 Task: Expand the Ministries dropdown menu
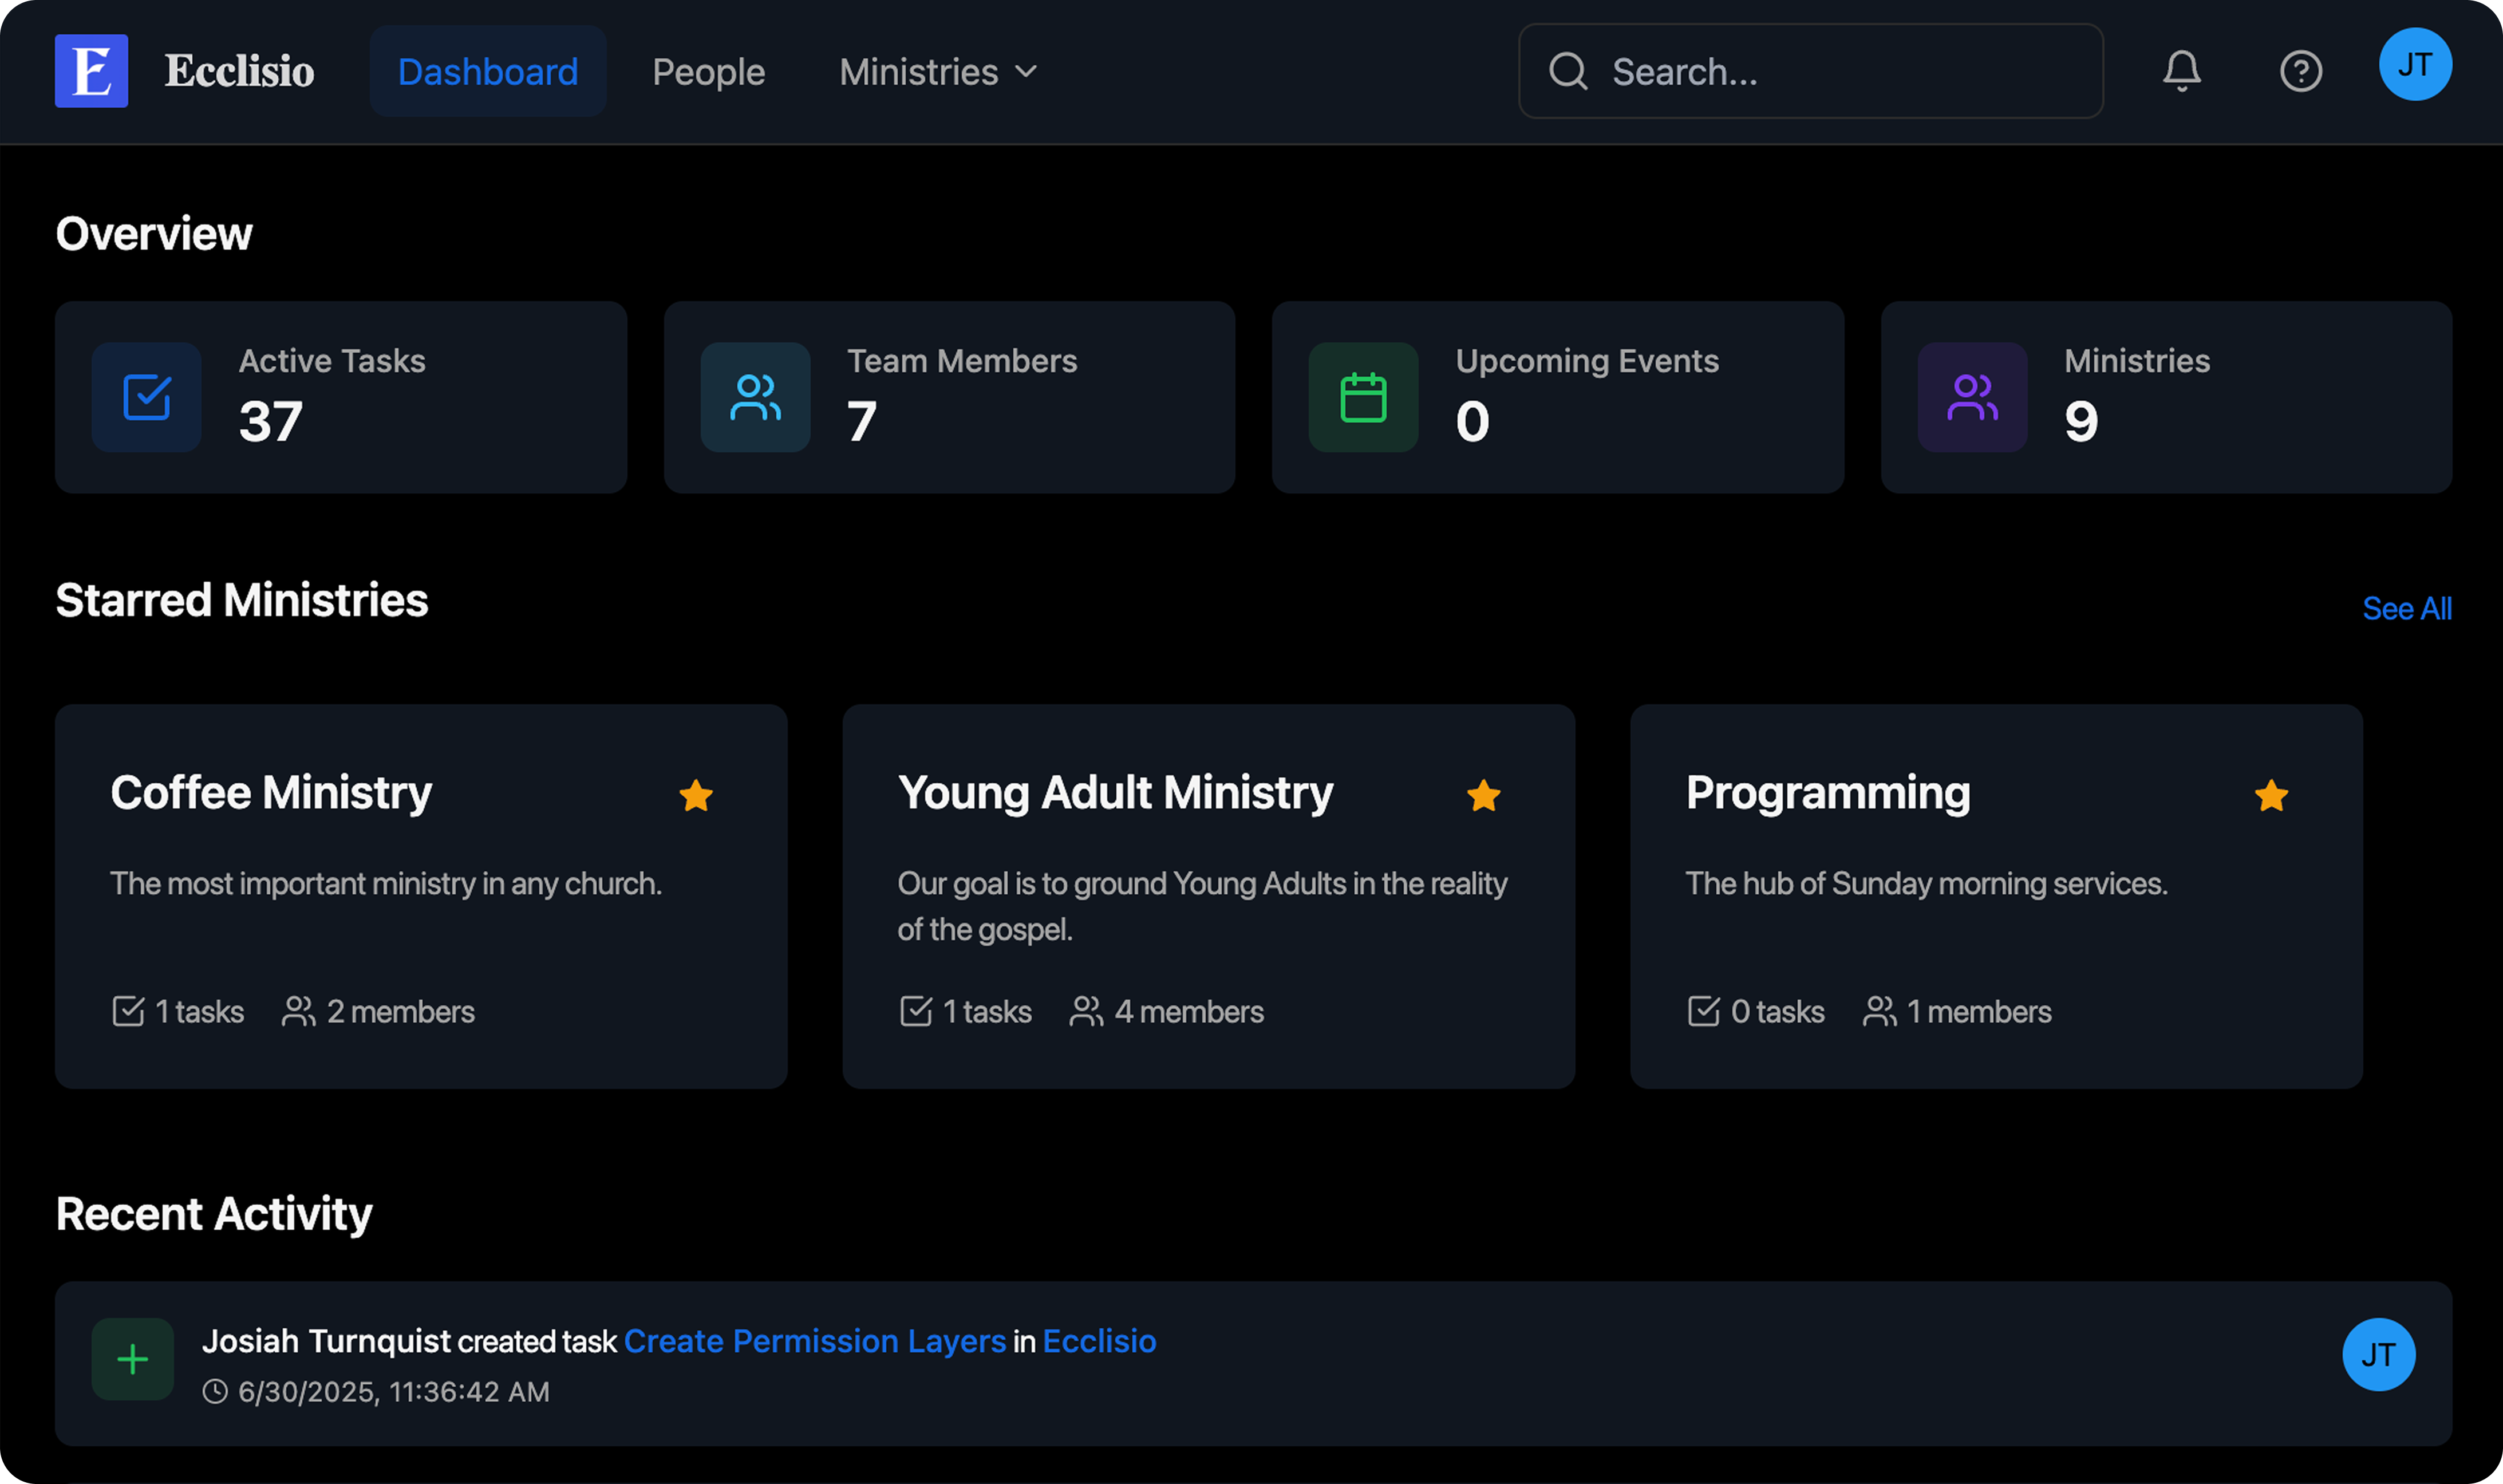[x=938, y=72]
